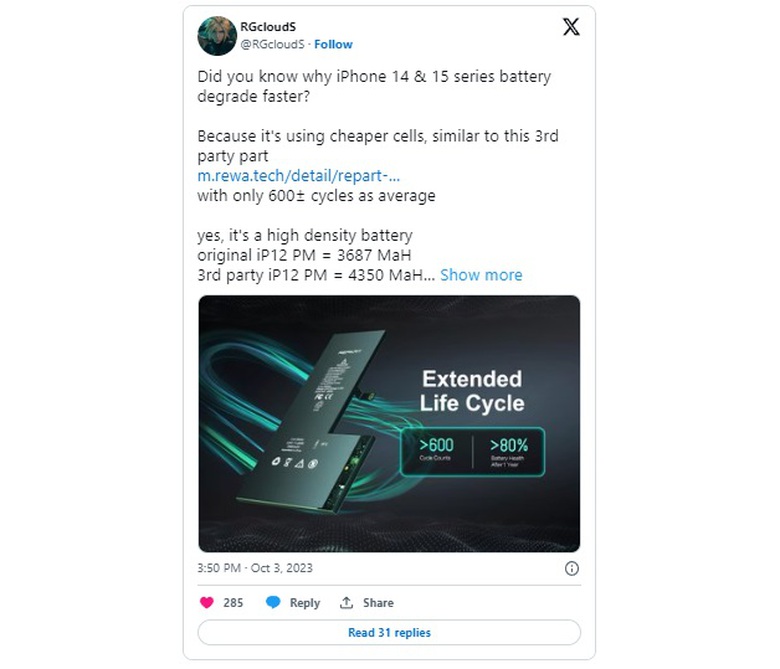Open the Extended Life Cycle battery image
The image size is (780, 669).
(x=389, y=424)
